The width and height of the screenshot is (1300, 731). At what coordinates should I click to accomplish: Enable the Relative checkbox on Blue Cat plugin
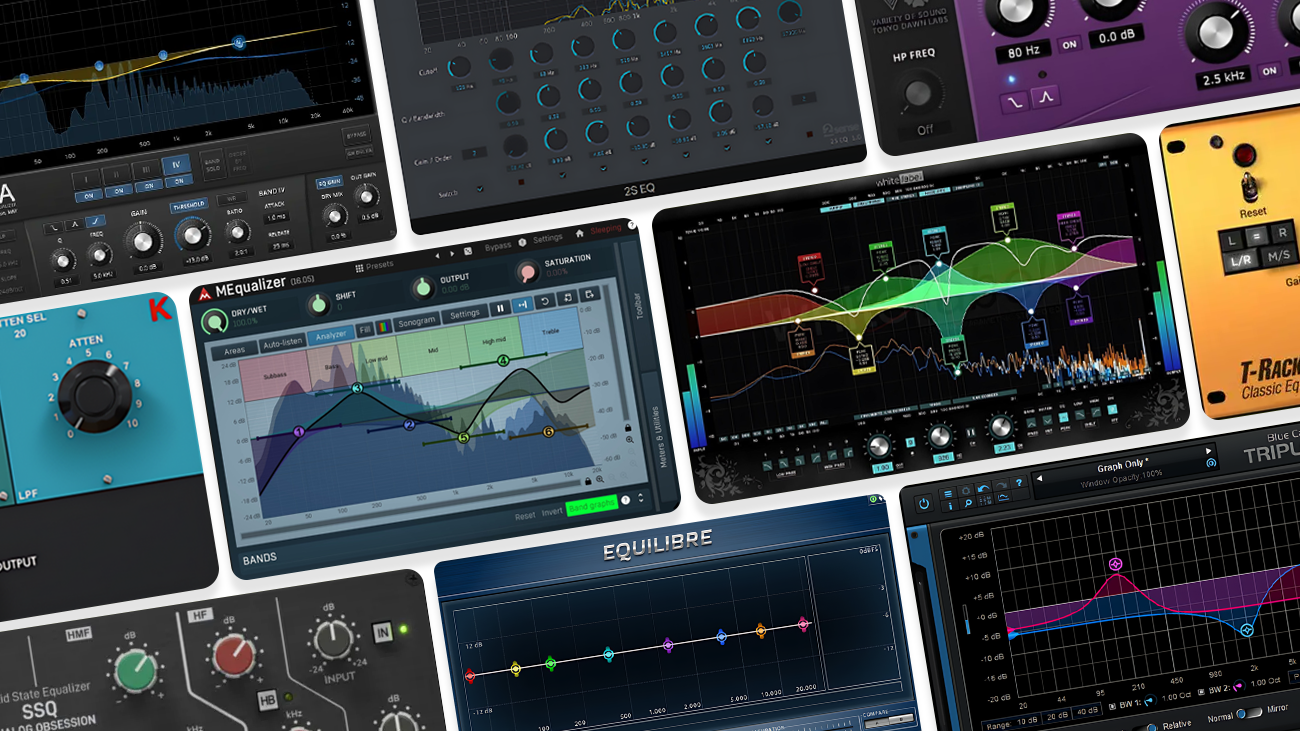coord(1153,726)
